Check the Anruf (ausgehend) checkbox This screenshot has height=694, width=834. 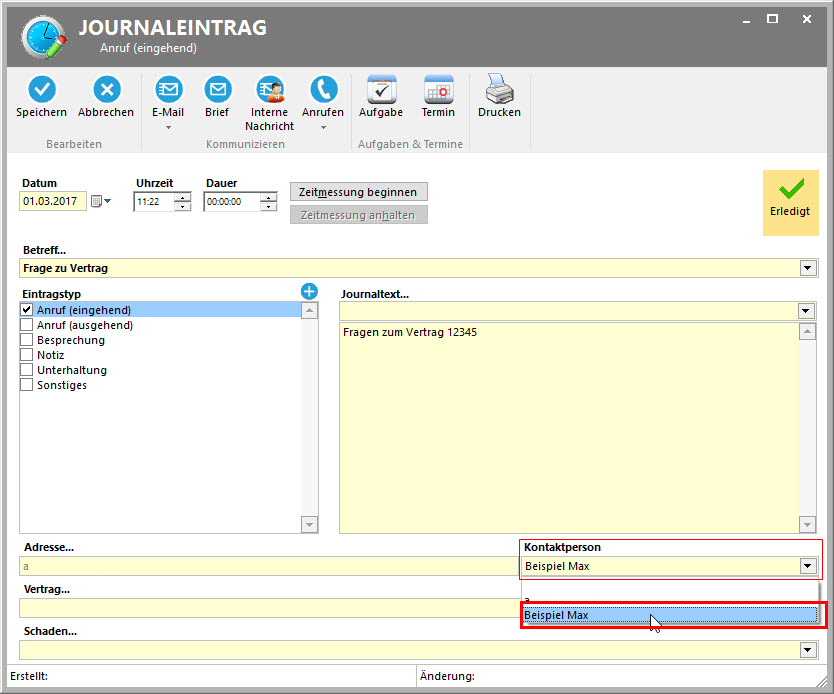[27, 325]
